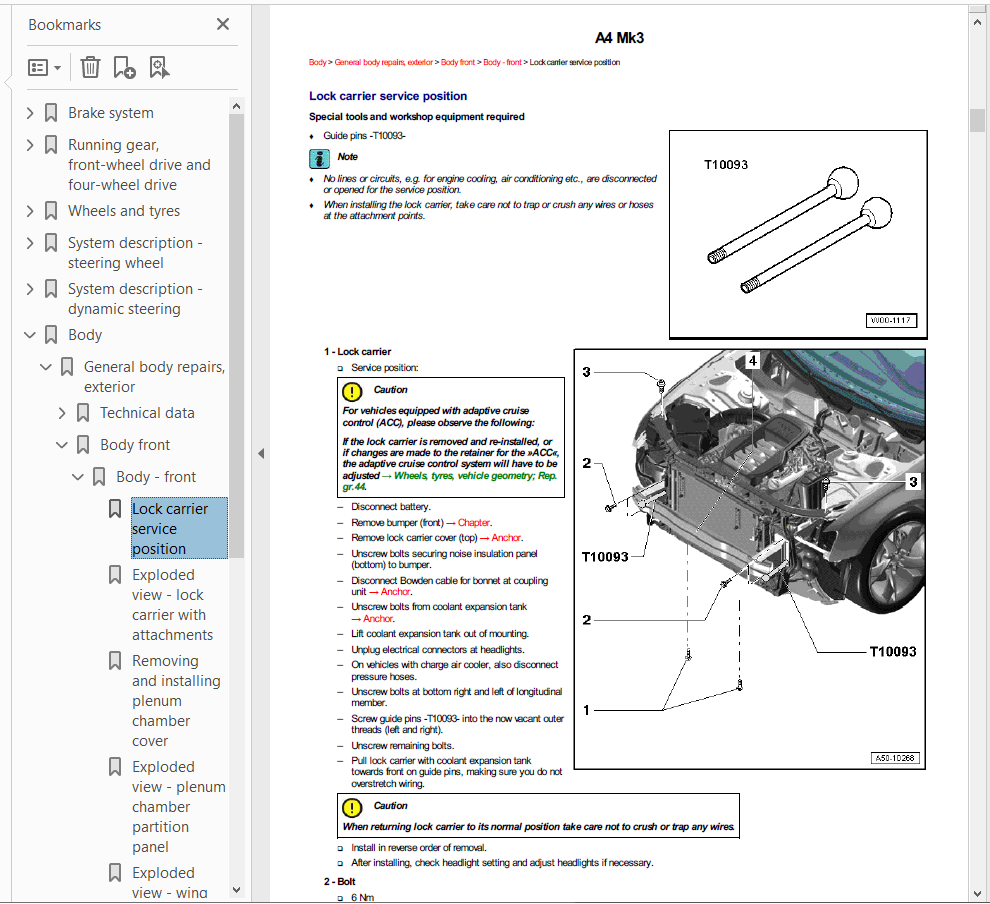Open Exploded view - plenum chamber partition panel

coord(179,807)
